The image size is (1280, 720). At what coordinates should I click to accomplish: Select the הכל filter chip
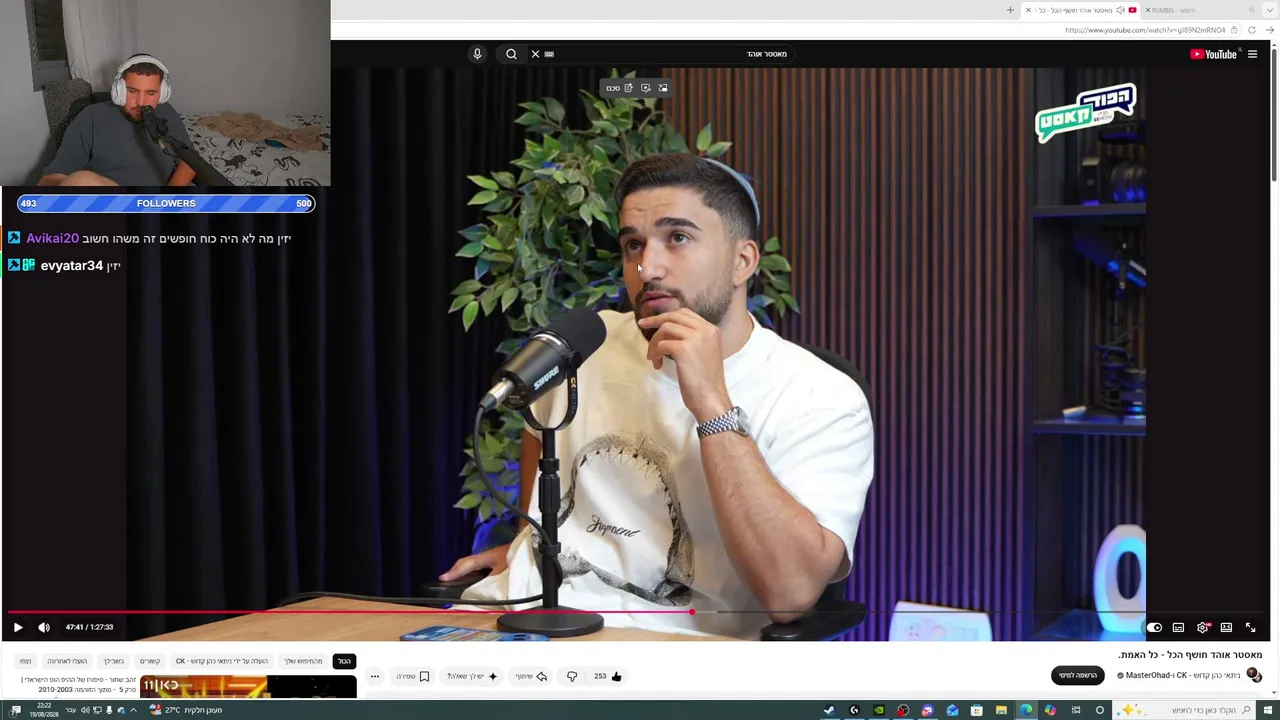pos(344,661)
